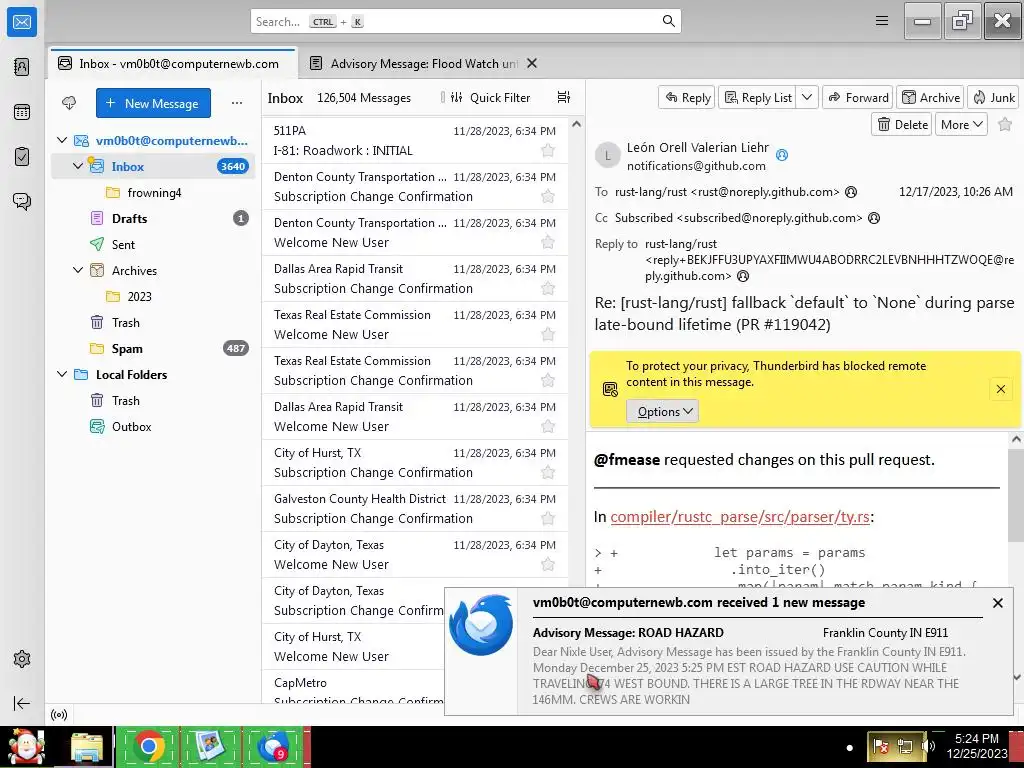Click the sender contact icon beside León Orell
1024x768 pixels.
(782, 155)
